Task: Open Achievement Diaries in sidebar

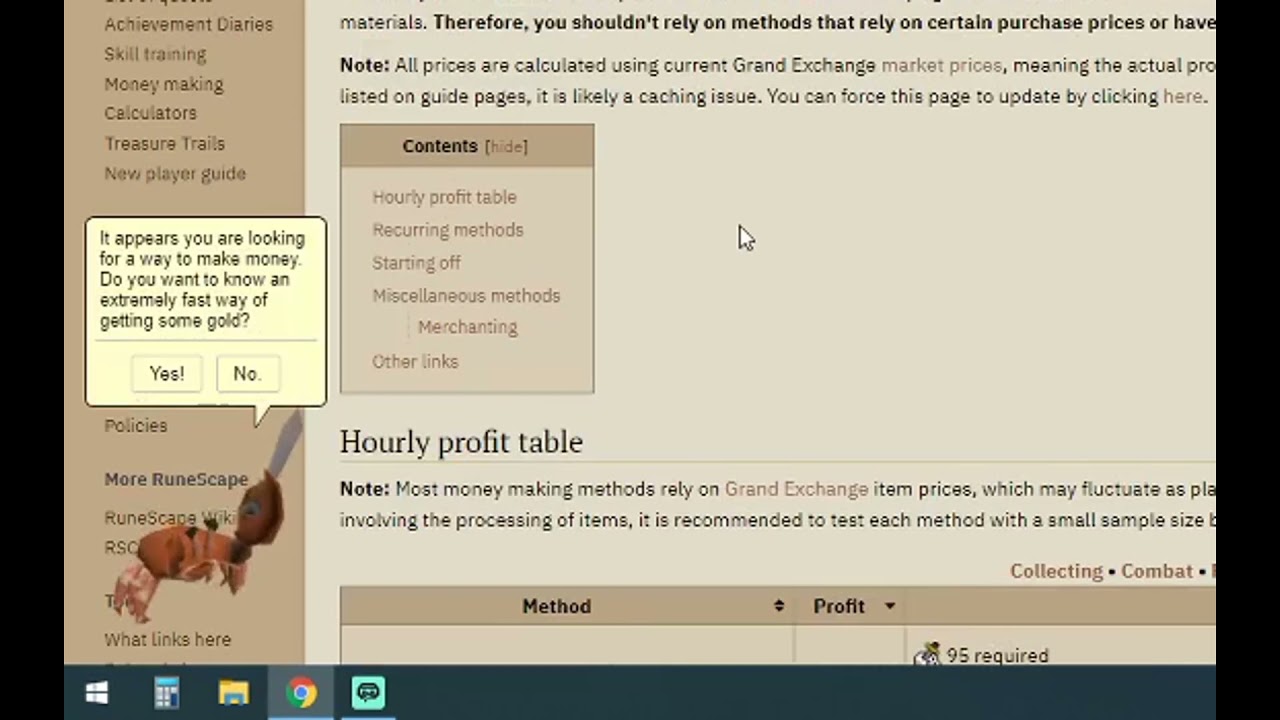Action: (188, 24)
